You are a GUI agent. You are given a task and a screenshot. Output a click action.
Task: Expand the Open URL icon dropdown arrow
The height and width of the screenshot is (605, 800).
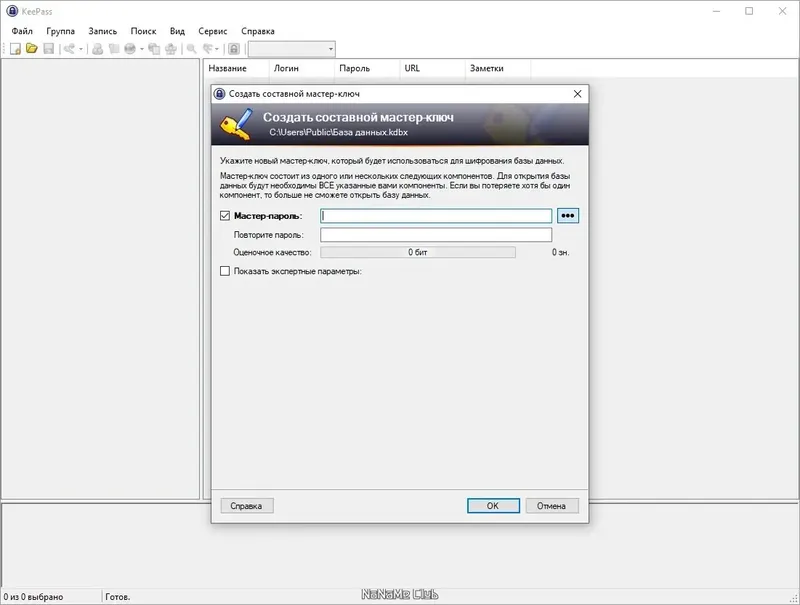pyautogui.click(x=141, y=49)
